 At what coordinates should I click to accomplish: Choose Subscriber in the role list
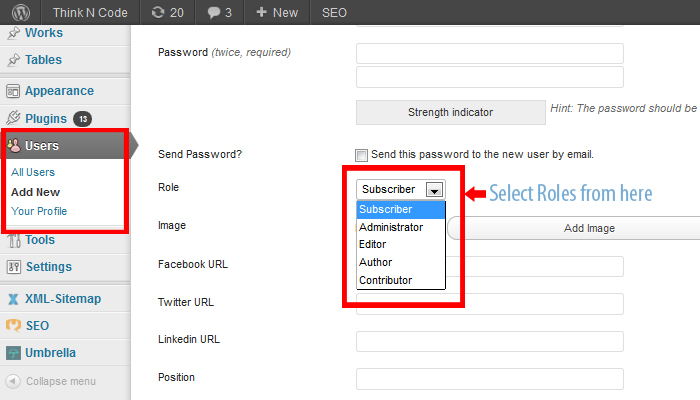point(401,209)
